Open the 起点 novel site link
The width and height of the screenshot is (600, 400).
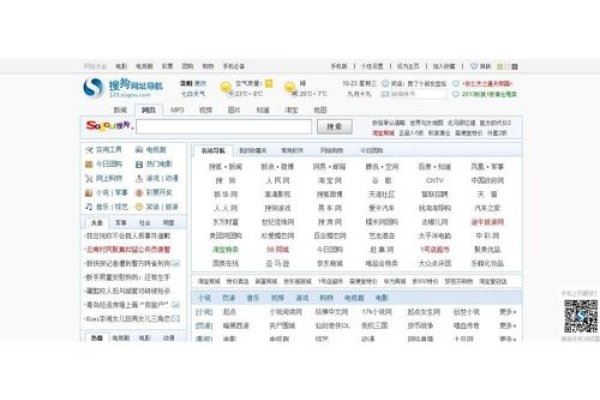(x=229, y=312)
